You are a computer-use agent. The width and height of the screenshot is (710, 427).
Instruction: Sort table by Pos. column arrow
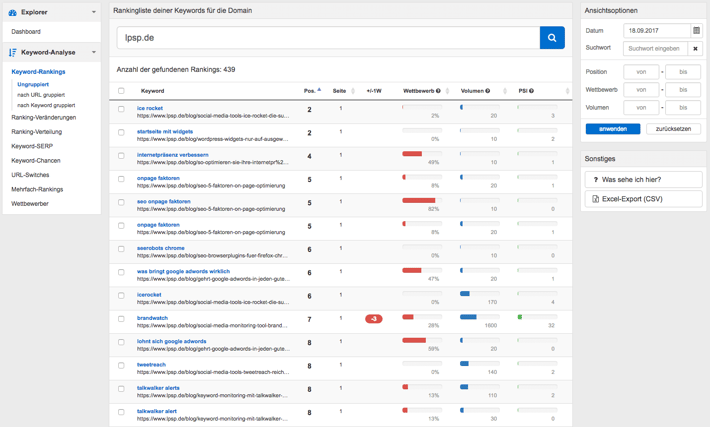coord(319,90)
